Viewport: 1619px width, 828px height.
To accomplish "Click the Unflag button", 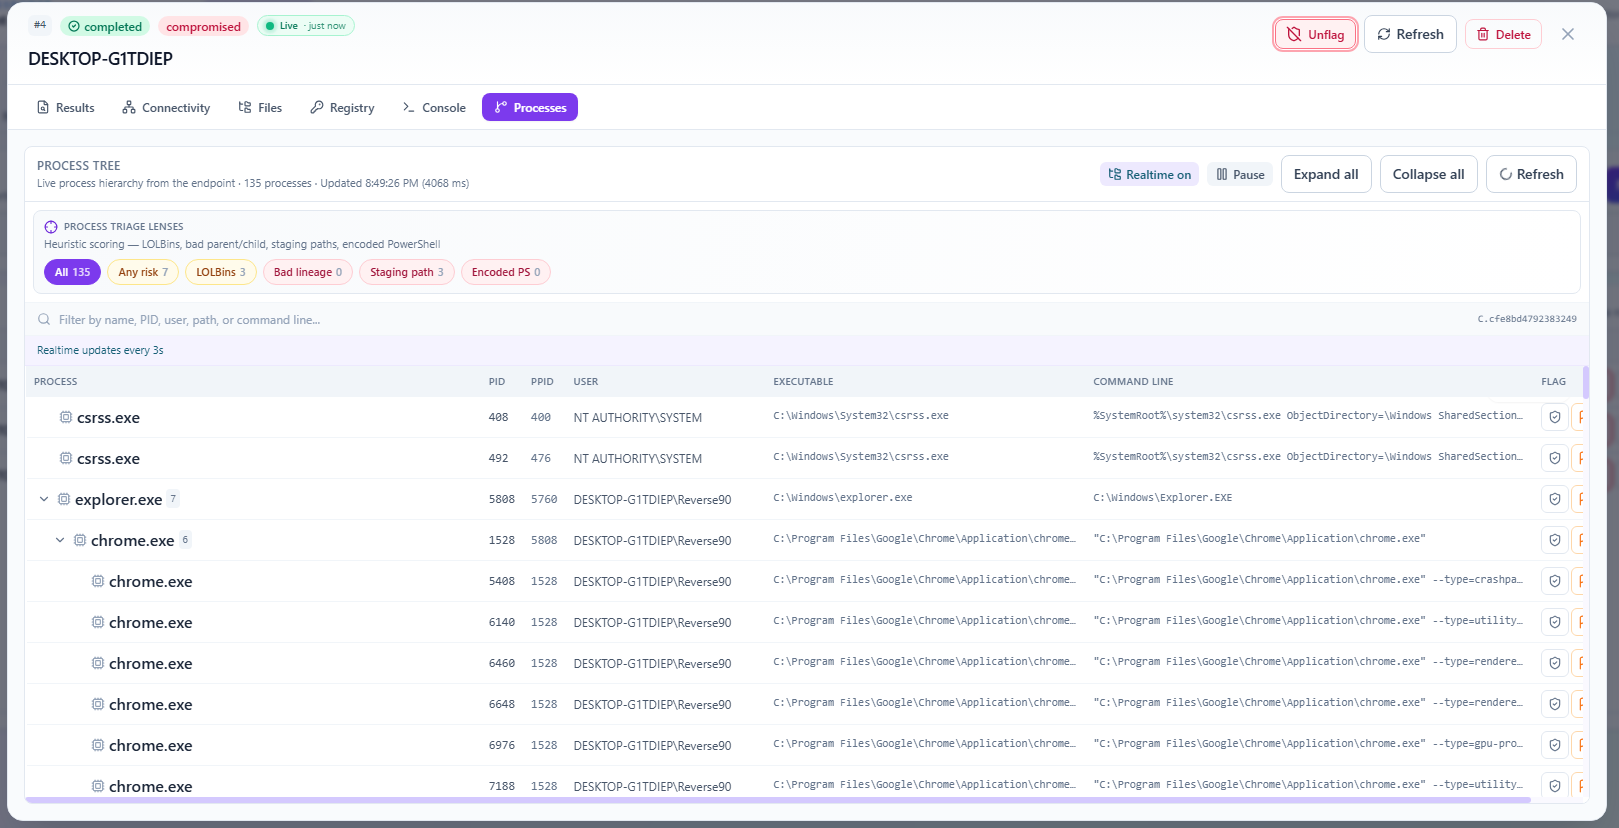I will pos(1316,34).
